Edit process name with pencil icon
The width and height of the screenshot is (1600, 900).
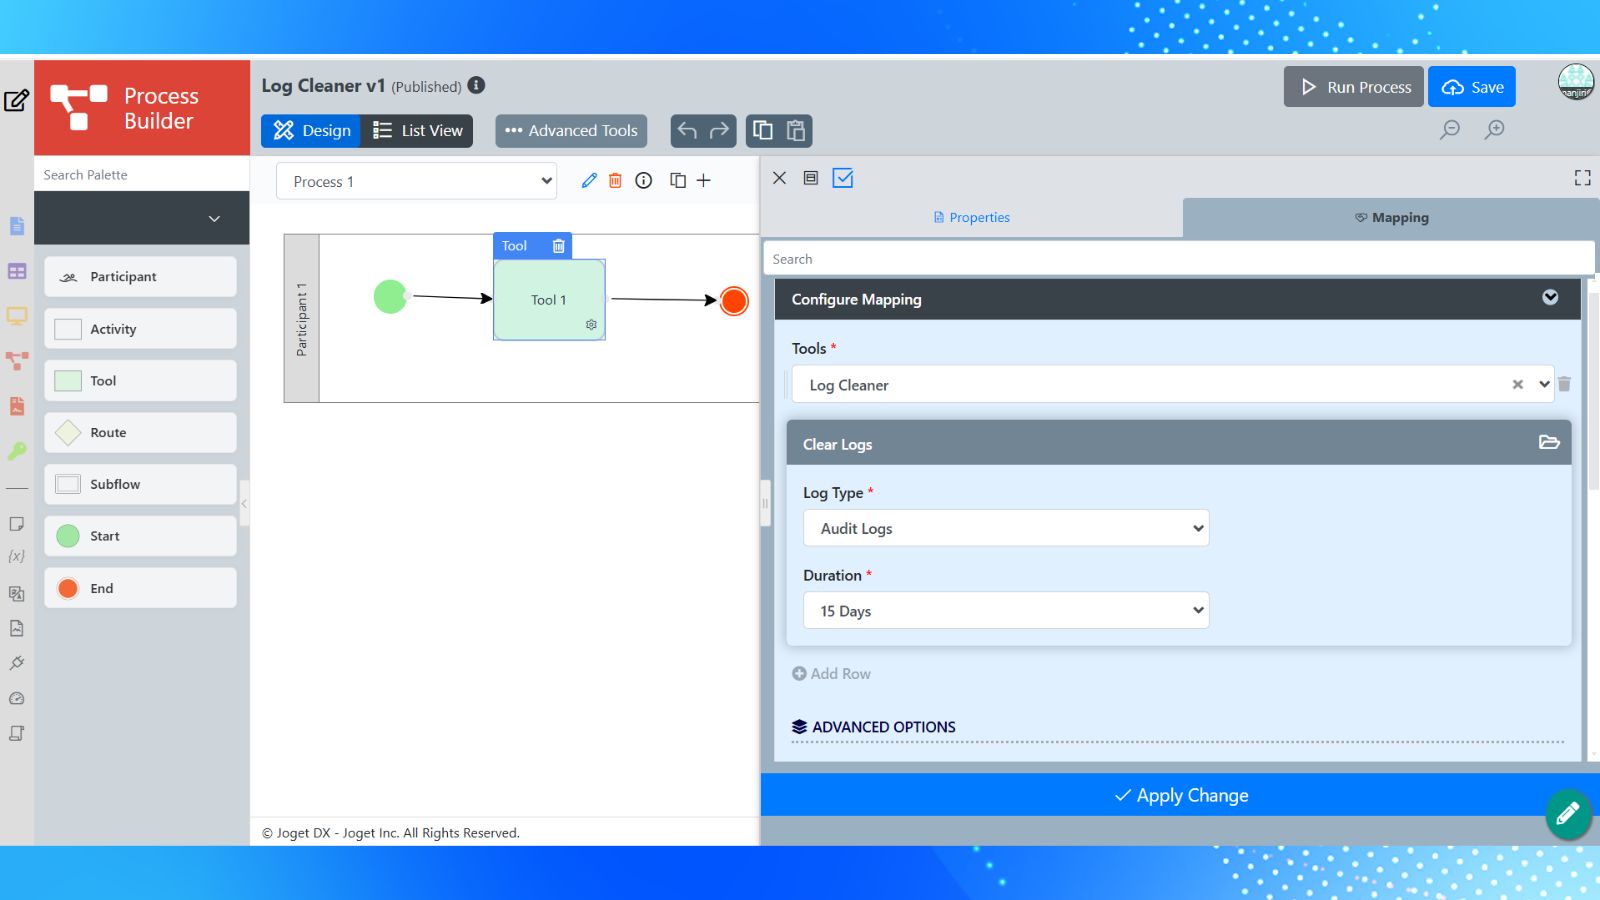point(589,181)
